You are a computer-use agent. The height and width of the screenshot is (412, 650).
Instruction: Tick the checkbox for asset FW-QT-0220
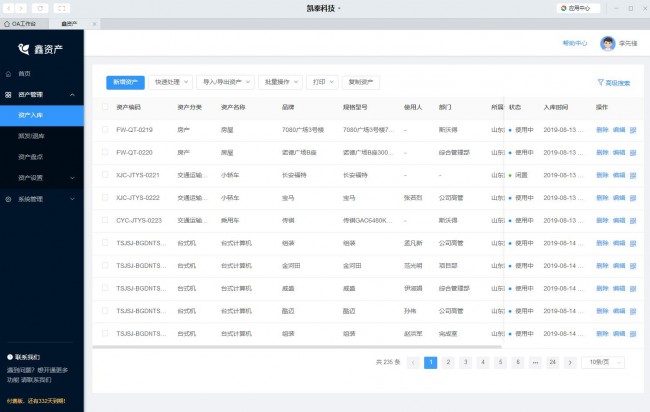106,152
